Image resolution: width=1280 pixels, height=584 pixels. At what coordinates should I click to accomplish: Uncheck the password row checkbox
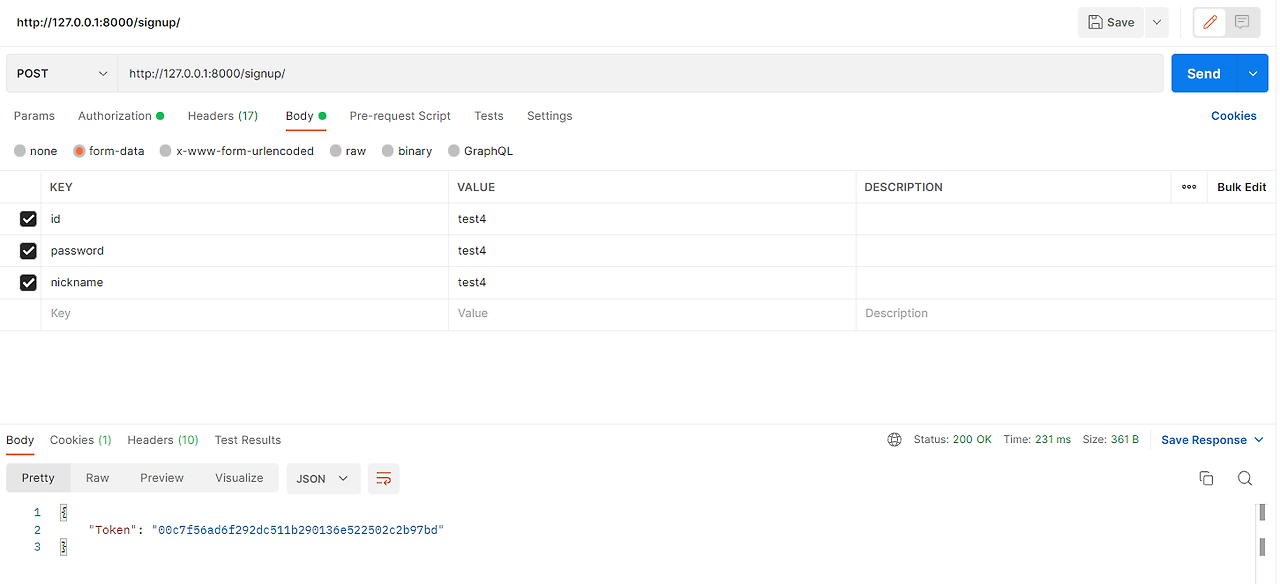(28, 251)
